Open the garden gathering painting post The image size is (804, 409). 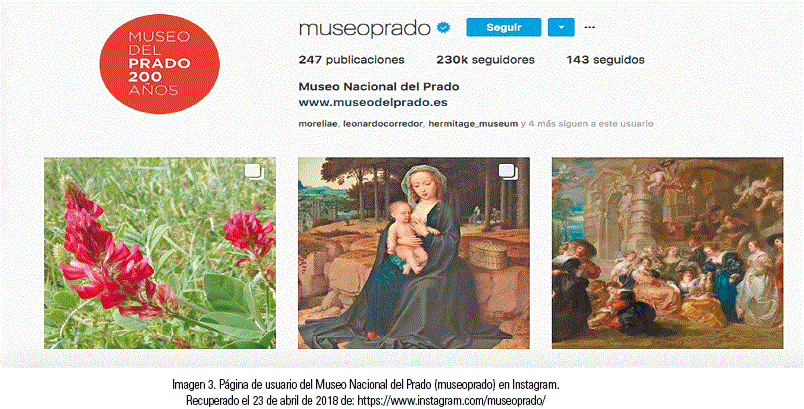tap(668, 253)
